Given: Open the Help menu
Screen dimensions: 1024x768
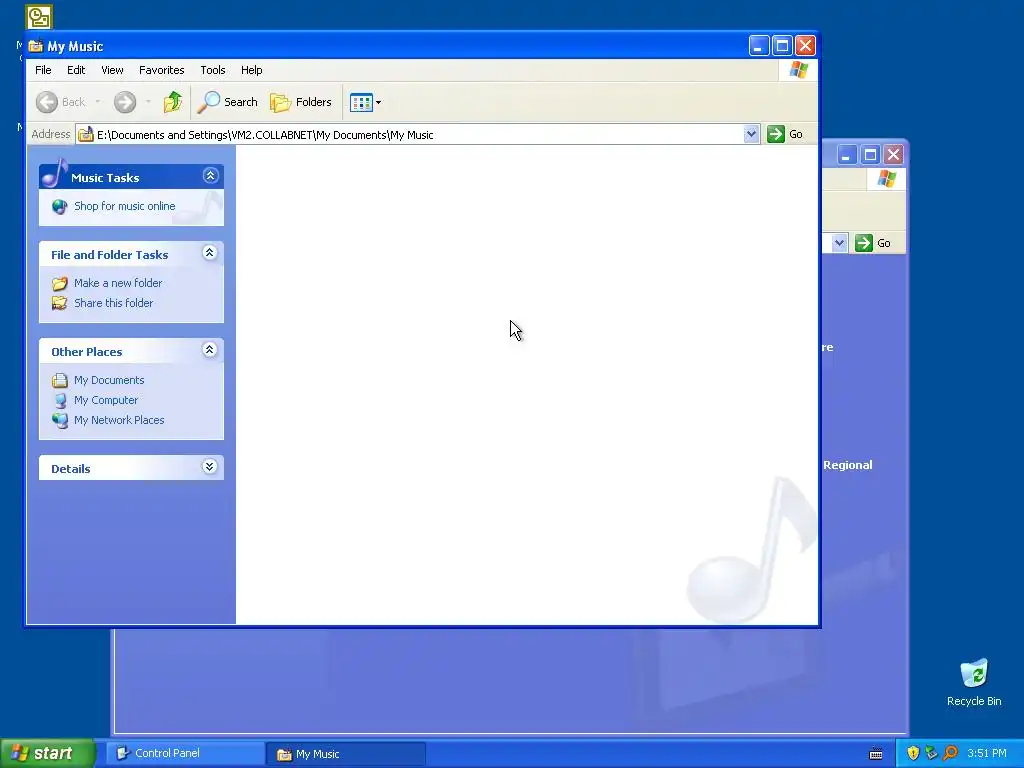Looking at the screenshot, I should coord(251,70).
